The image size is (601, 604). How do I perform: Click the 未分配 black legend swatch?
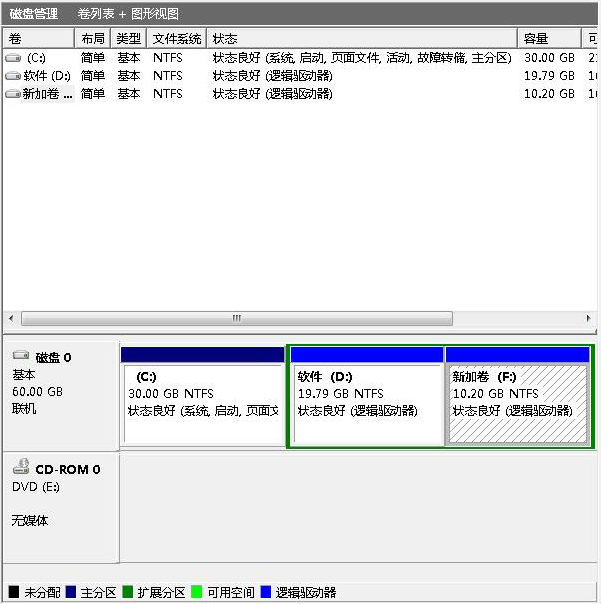point(14,592)
